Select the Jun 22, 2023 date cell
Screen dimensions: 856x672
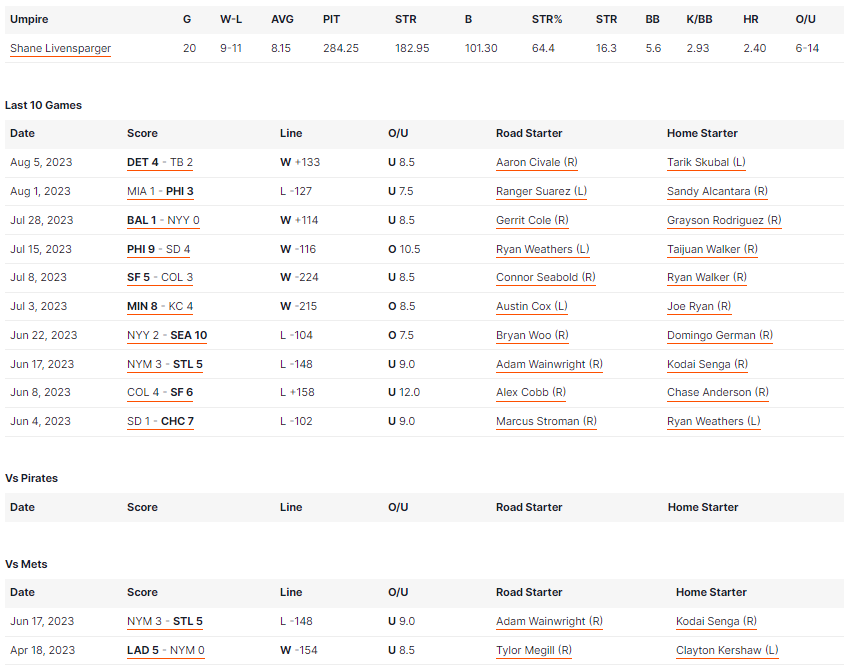(44, 335)
